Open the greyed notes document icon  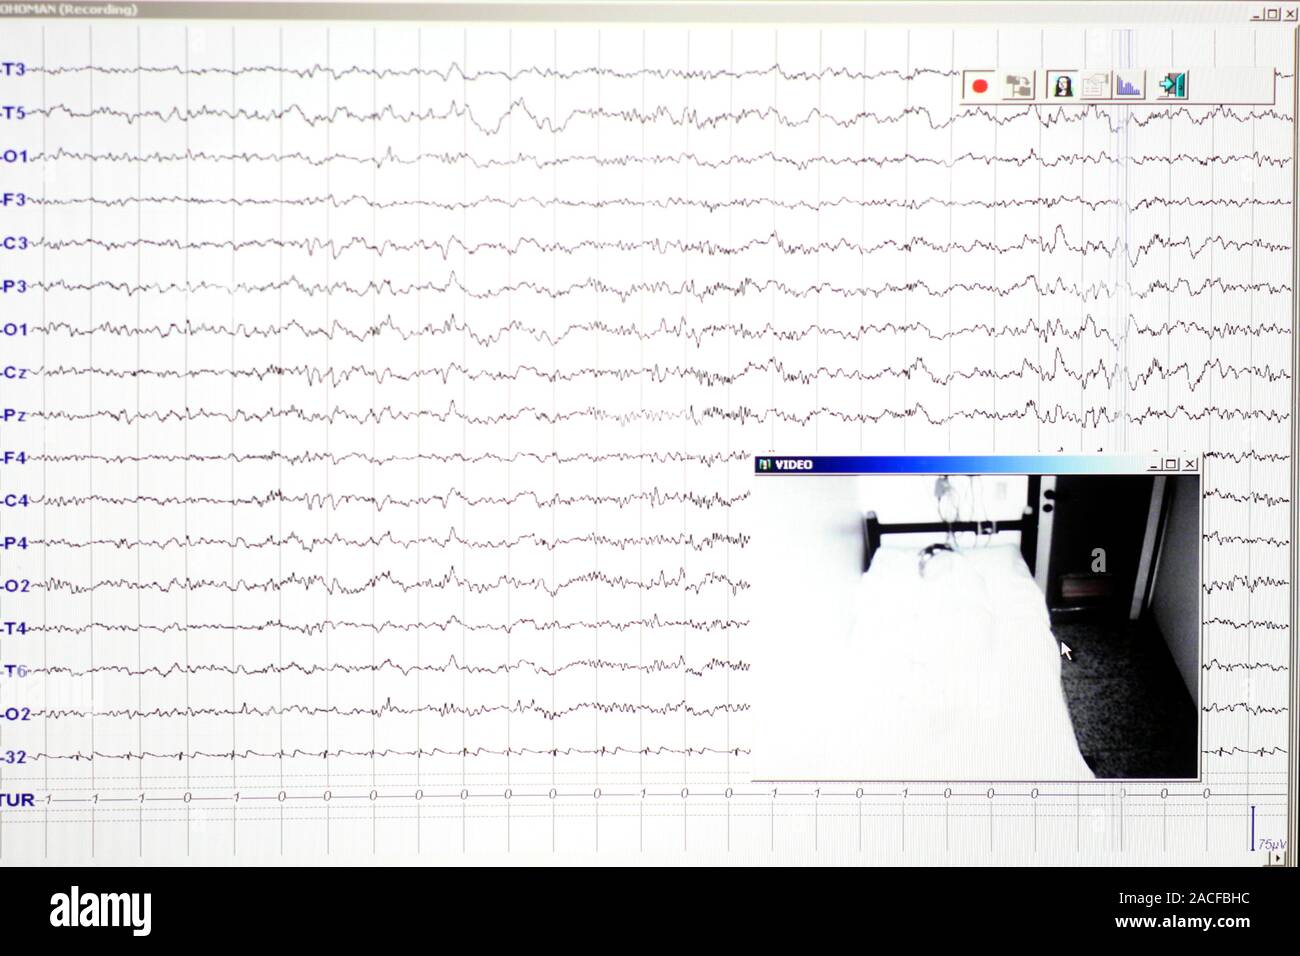coord(1095,86)
